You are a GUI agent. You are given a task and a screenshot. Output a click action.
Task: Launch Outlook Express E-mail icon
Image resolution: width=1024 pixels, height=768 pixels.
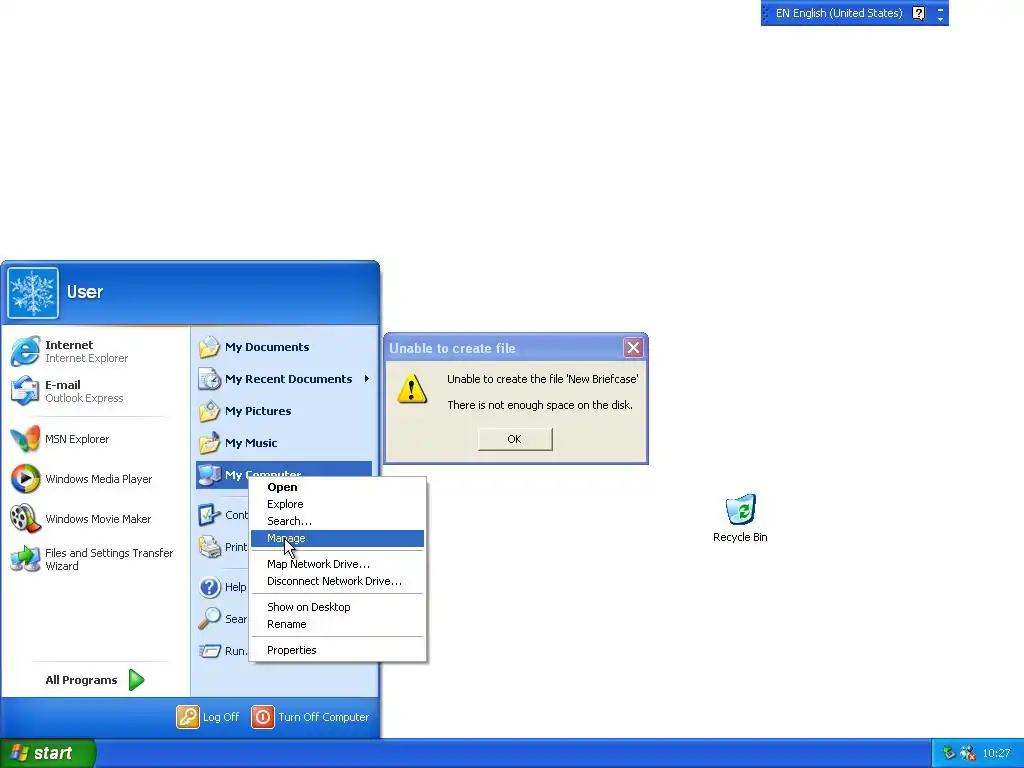pos(25,391)
